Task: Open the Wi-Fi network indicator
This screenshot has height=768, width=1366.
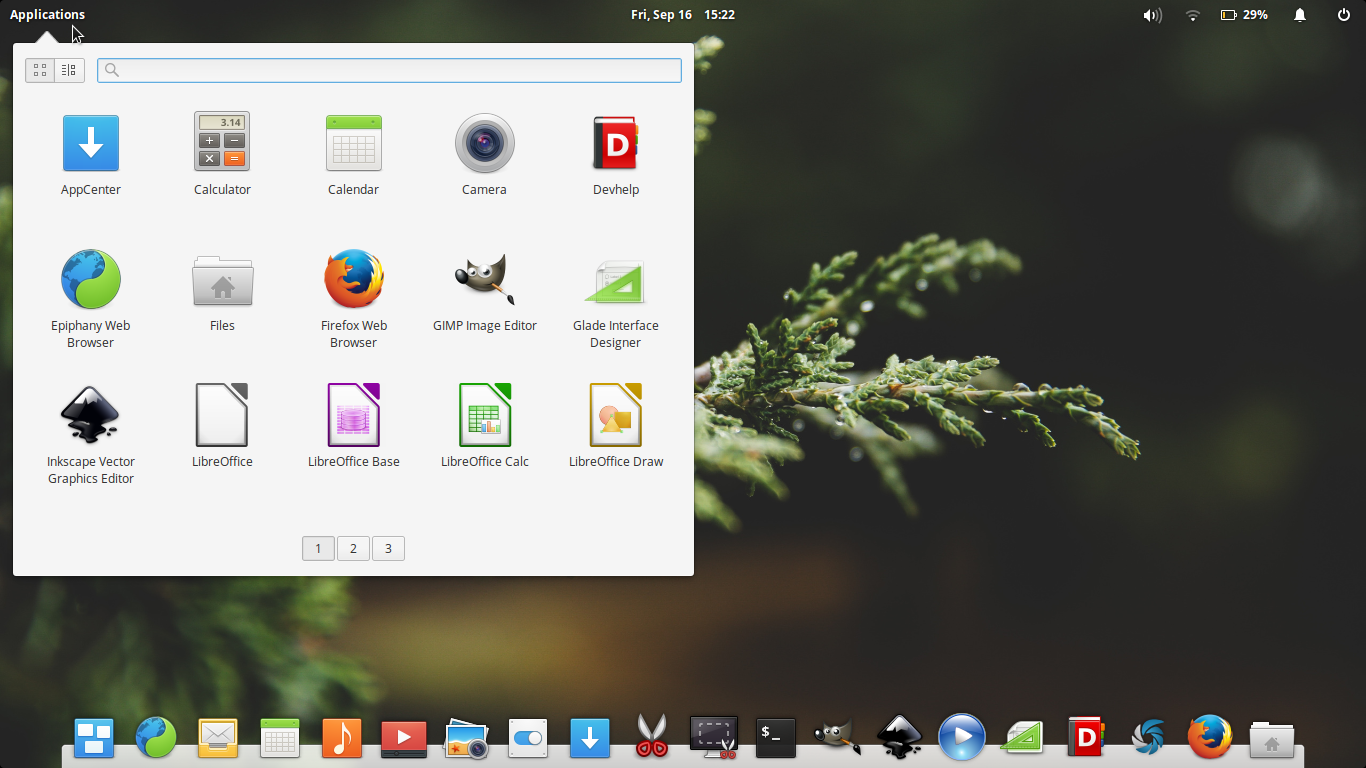Action: coord(1192,15)
